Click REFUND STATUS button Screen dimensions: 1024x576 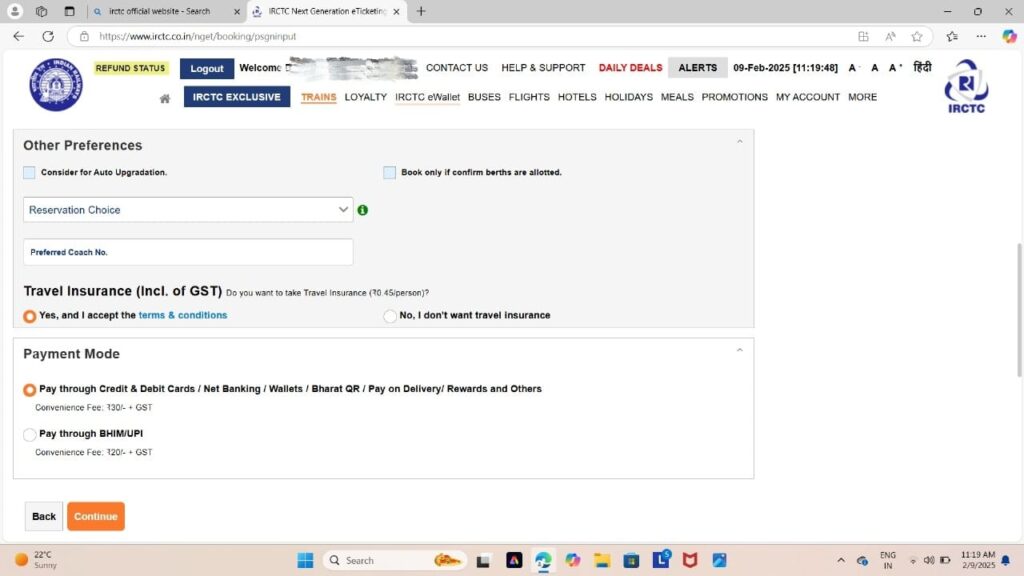click(x=131, y=68)
